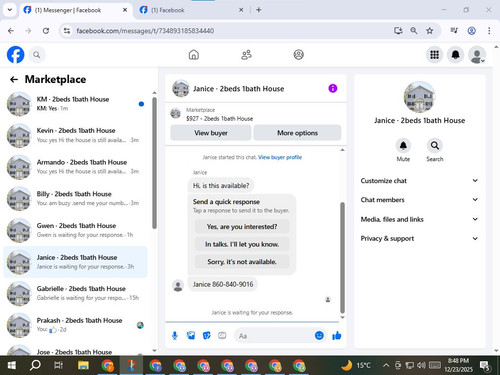500x375 pixels.
Task: Open Friends icon in top navigation
Action: pyautogui.click(x=246, y=55)
